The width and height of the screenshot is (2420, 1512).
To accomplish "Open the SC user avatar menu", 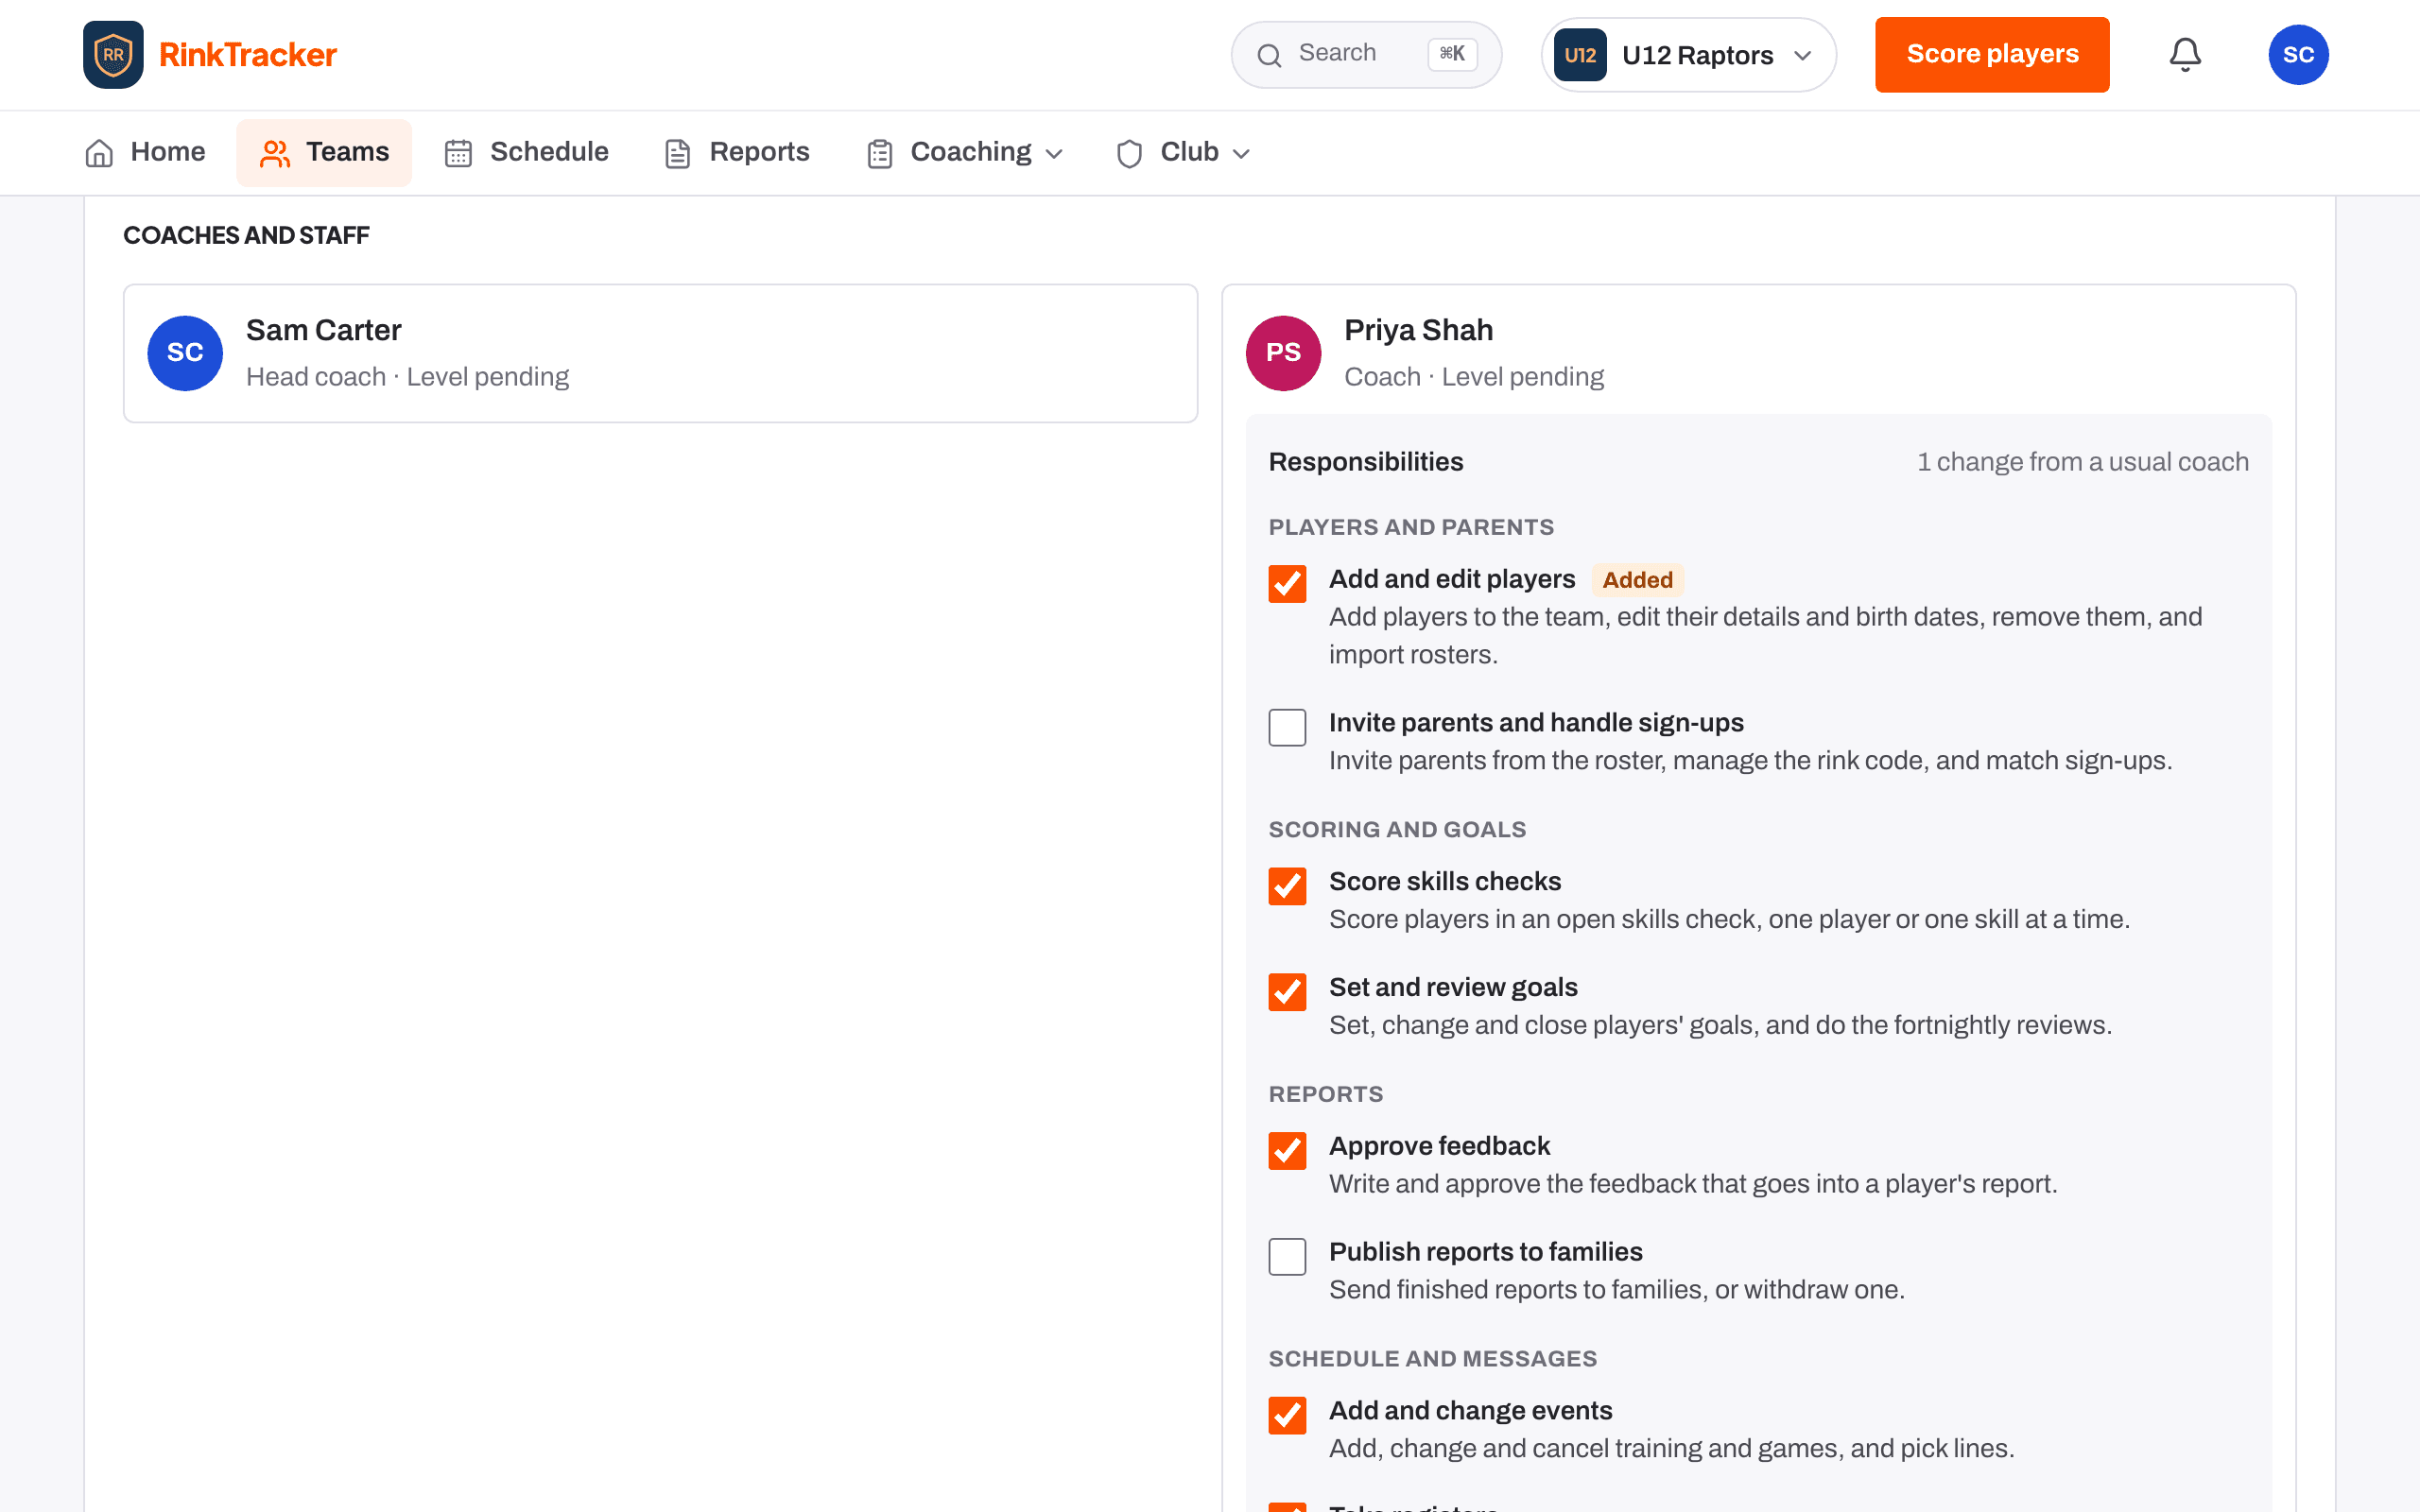I will coord(2298,55).
